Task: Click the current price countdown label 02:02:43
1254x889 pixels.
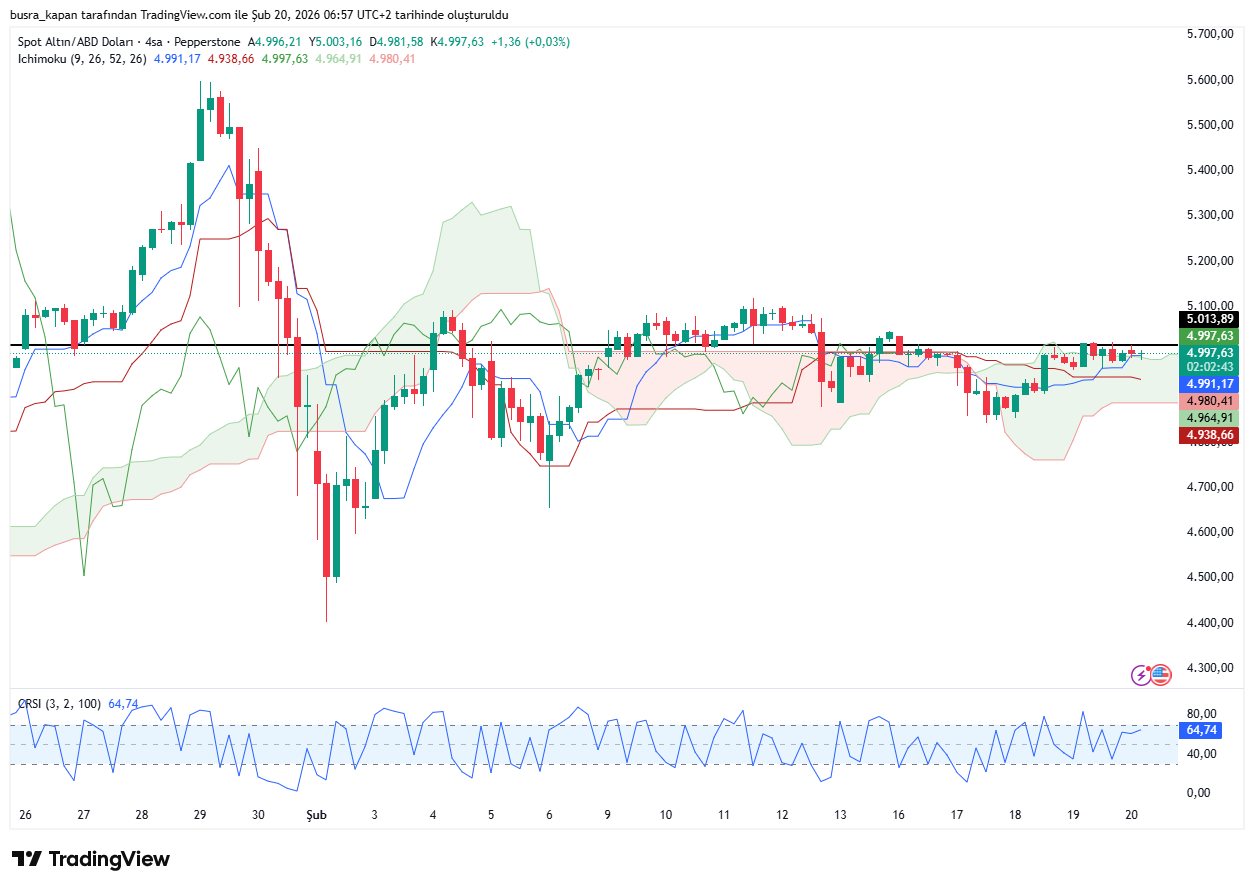Action: (x=1209, y=367)
